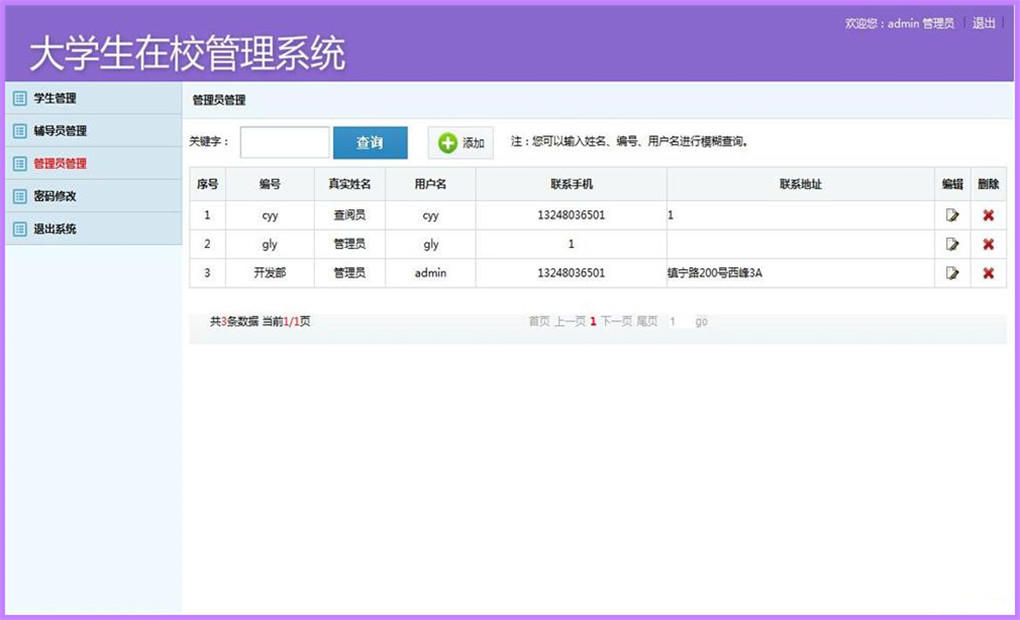Click the edit icon in the gly row

click(x=952, y=244)
